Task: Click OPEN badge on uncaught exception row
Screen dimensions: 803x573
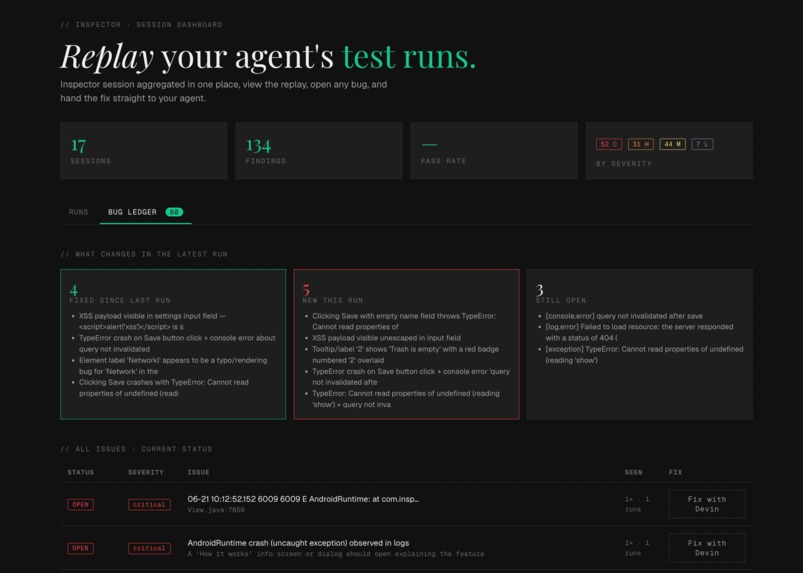Action: 80,548
